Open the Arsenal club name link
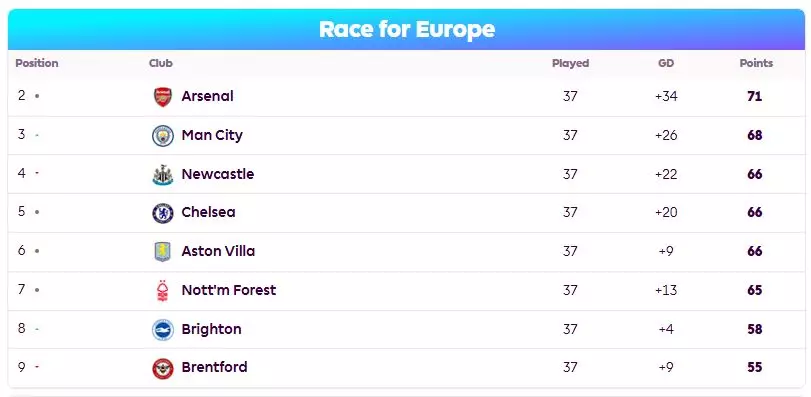The width and height of the screenshot is (811, 397). tap(207, 96)
